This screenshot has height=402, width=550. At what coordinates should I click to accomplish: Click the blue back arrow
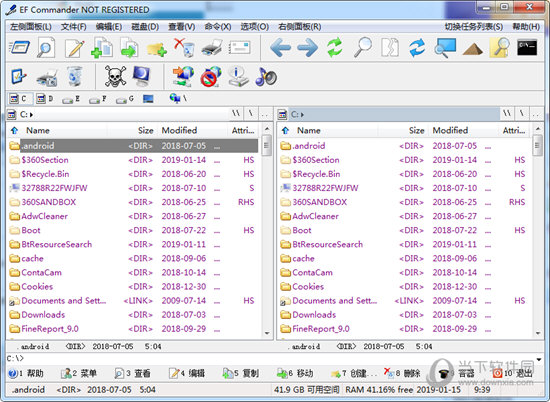click(x=281, y=48)
